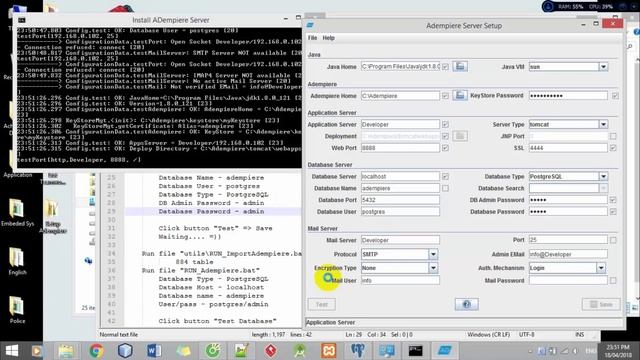The height and width of the screenshot is (360, 640).
Task: Open the Auth. Mechanism dropdown
Action: (x=601, y=268)
